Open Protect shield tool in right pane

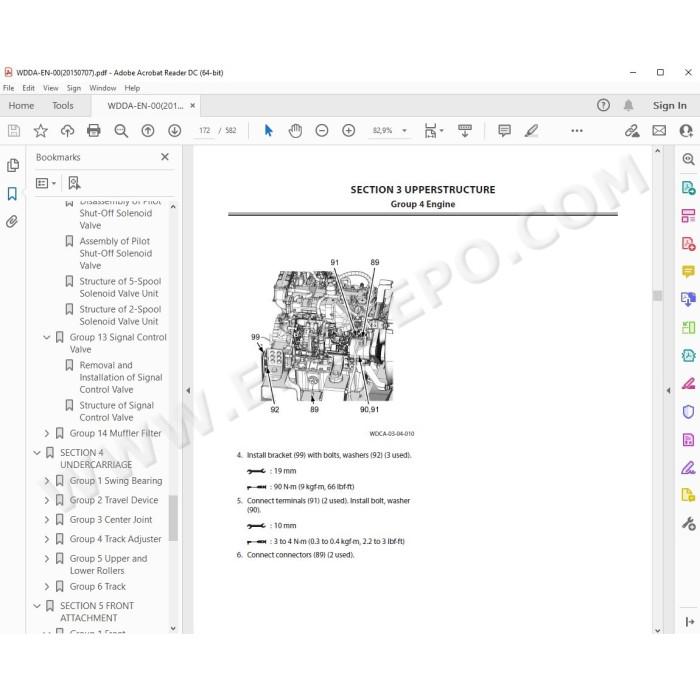688,411
